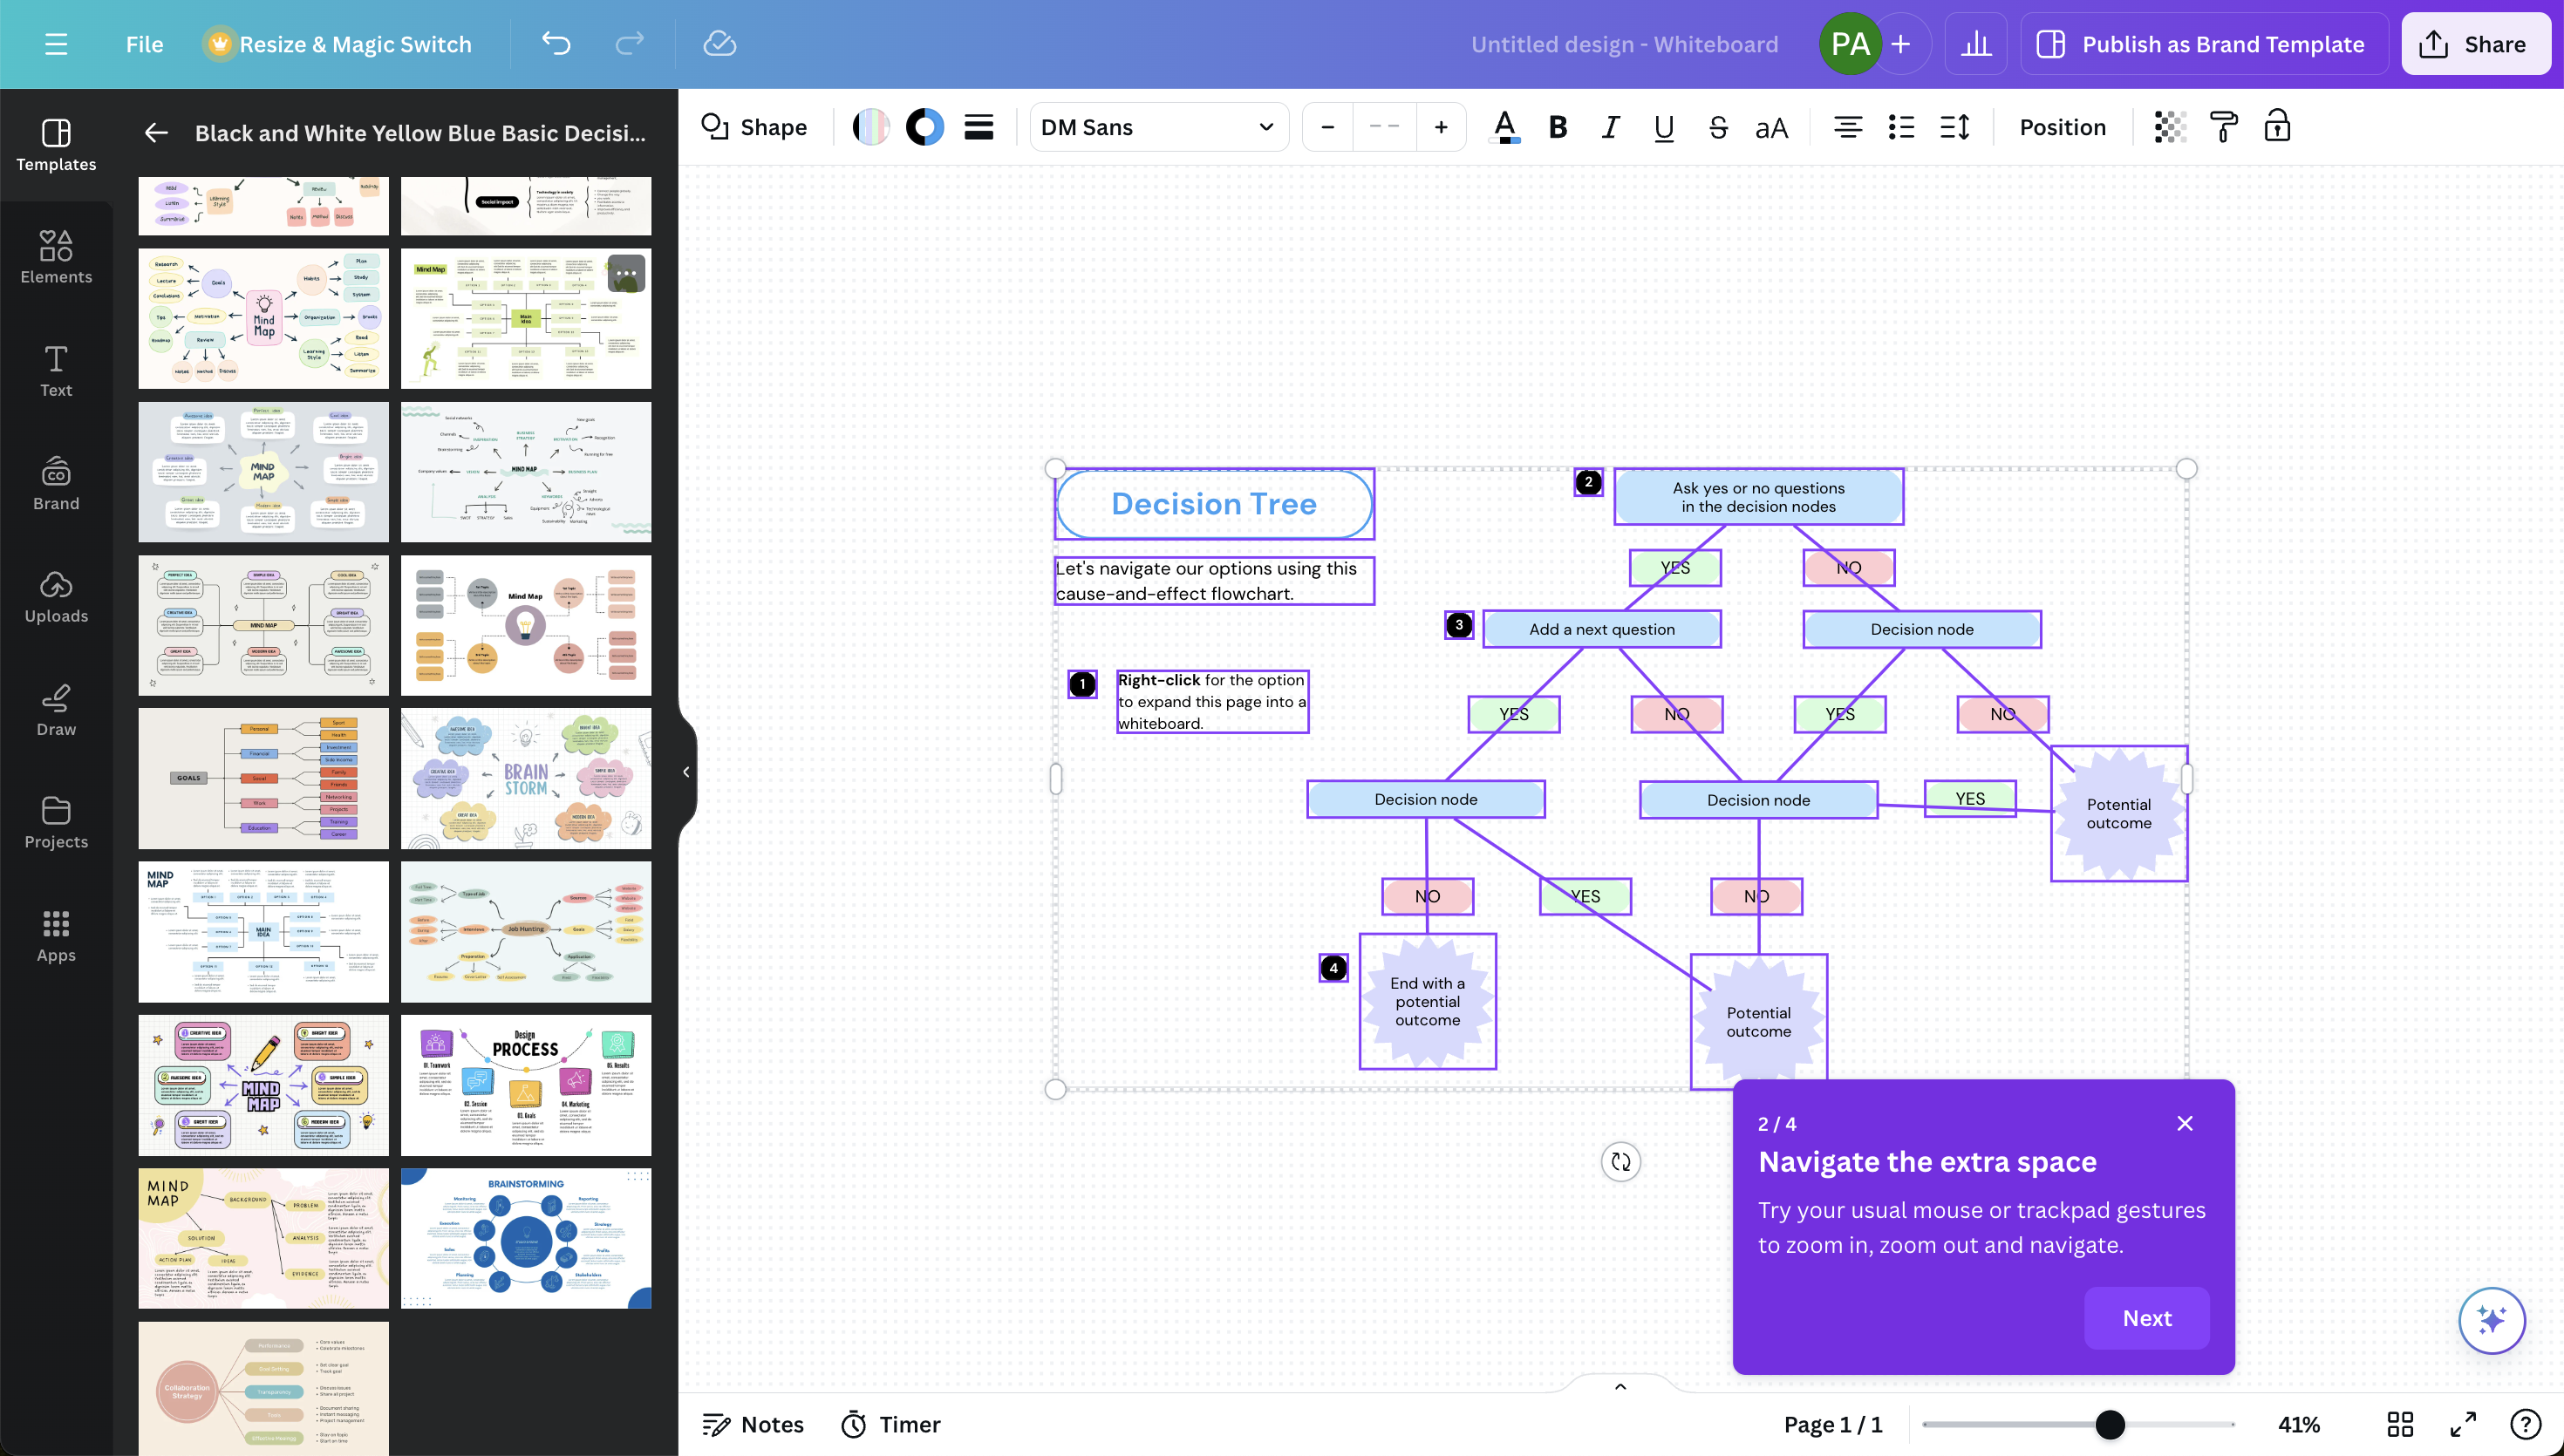Open the Position panel
Image resolution: width=2564 pixels, height=1456 pixels.
coord(2062,127)
